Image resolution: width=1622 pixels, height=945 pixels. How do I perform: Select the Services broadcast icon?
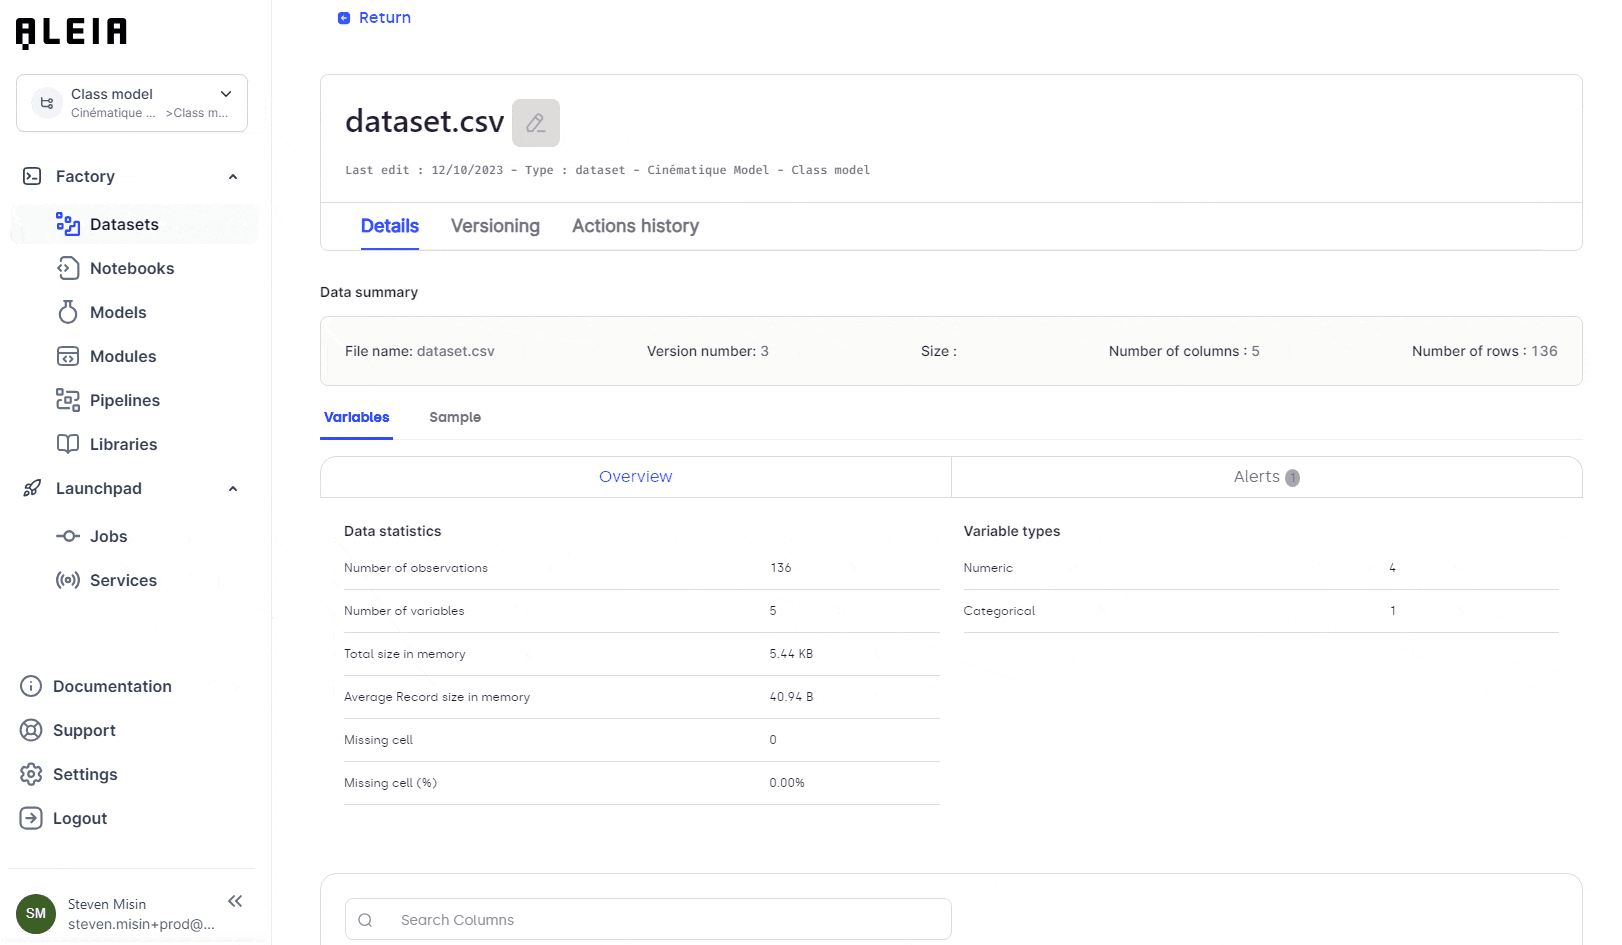67,580
